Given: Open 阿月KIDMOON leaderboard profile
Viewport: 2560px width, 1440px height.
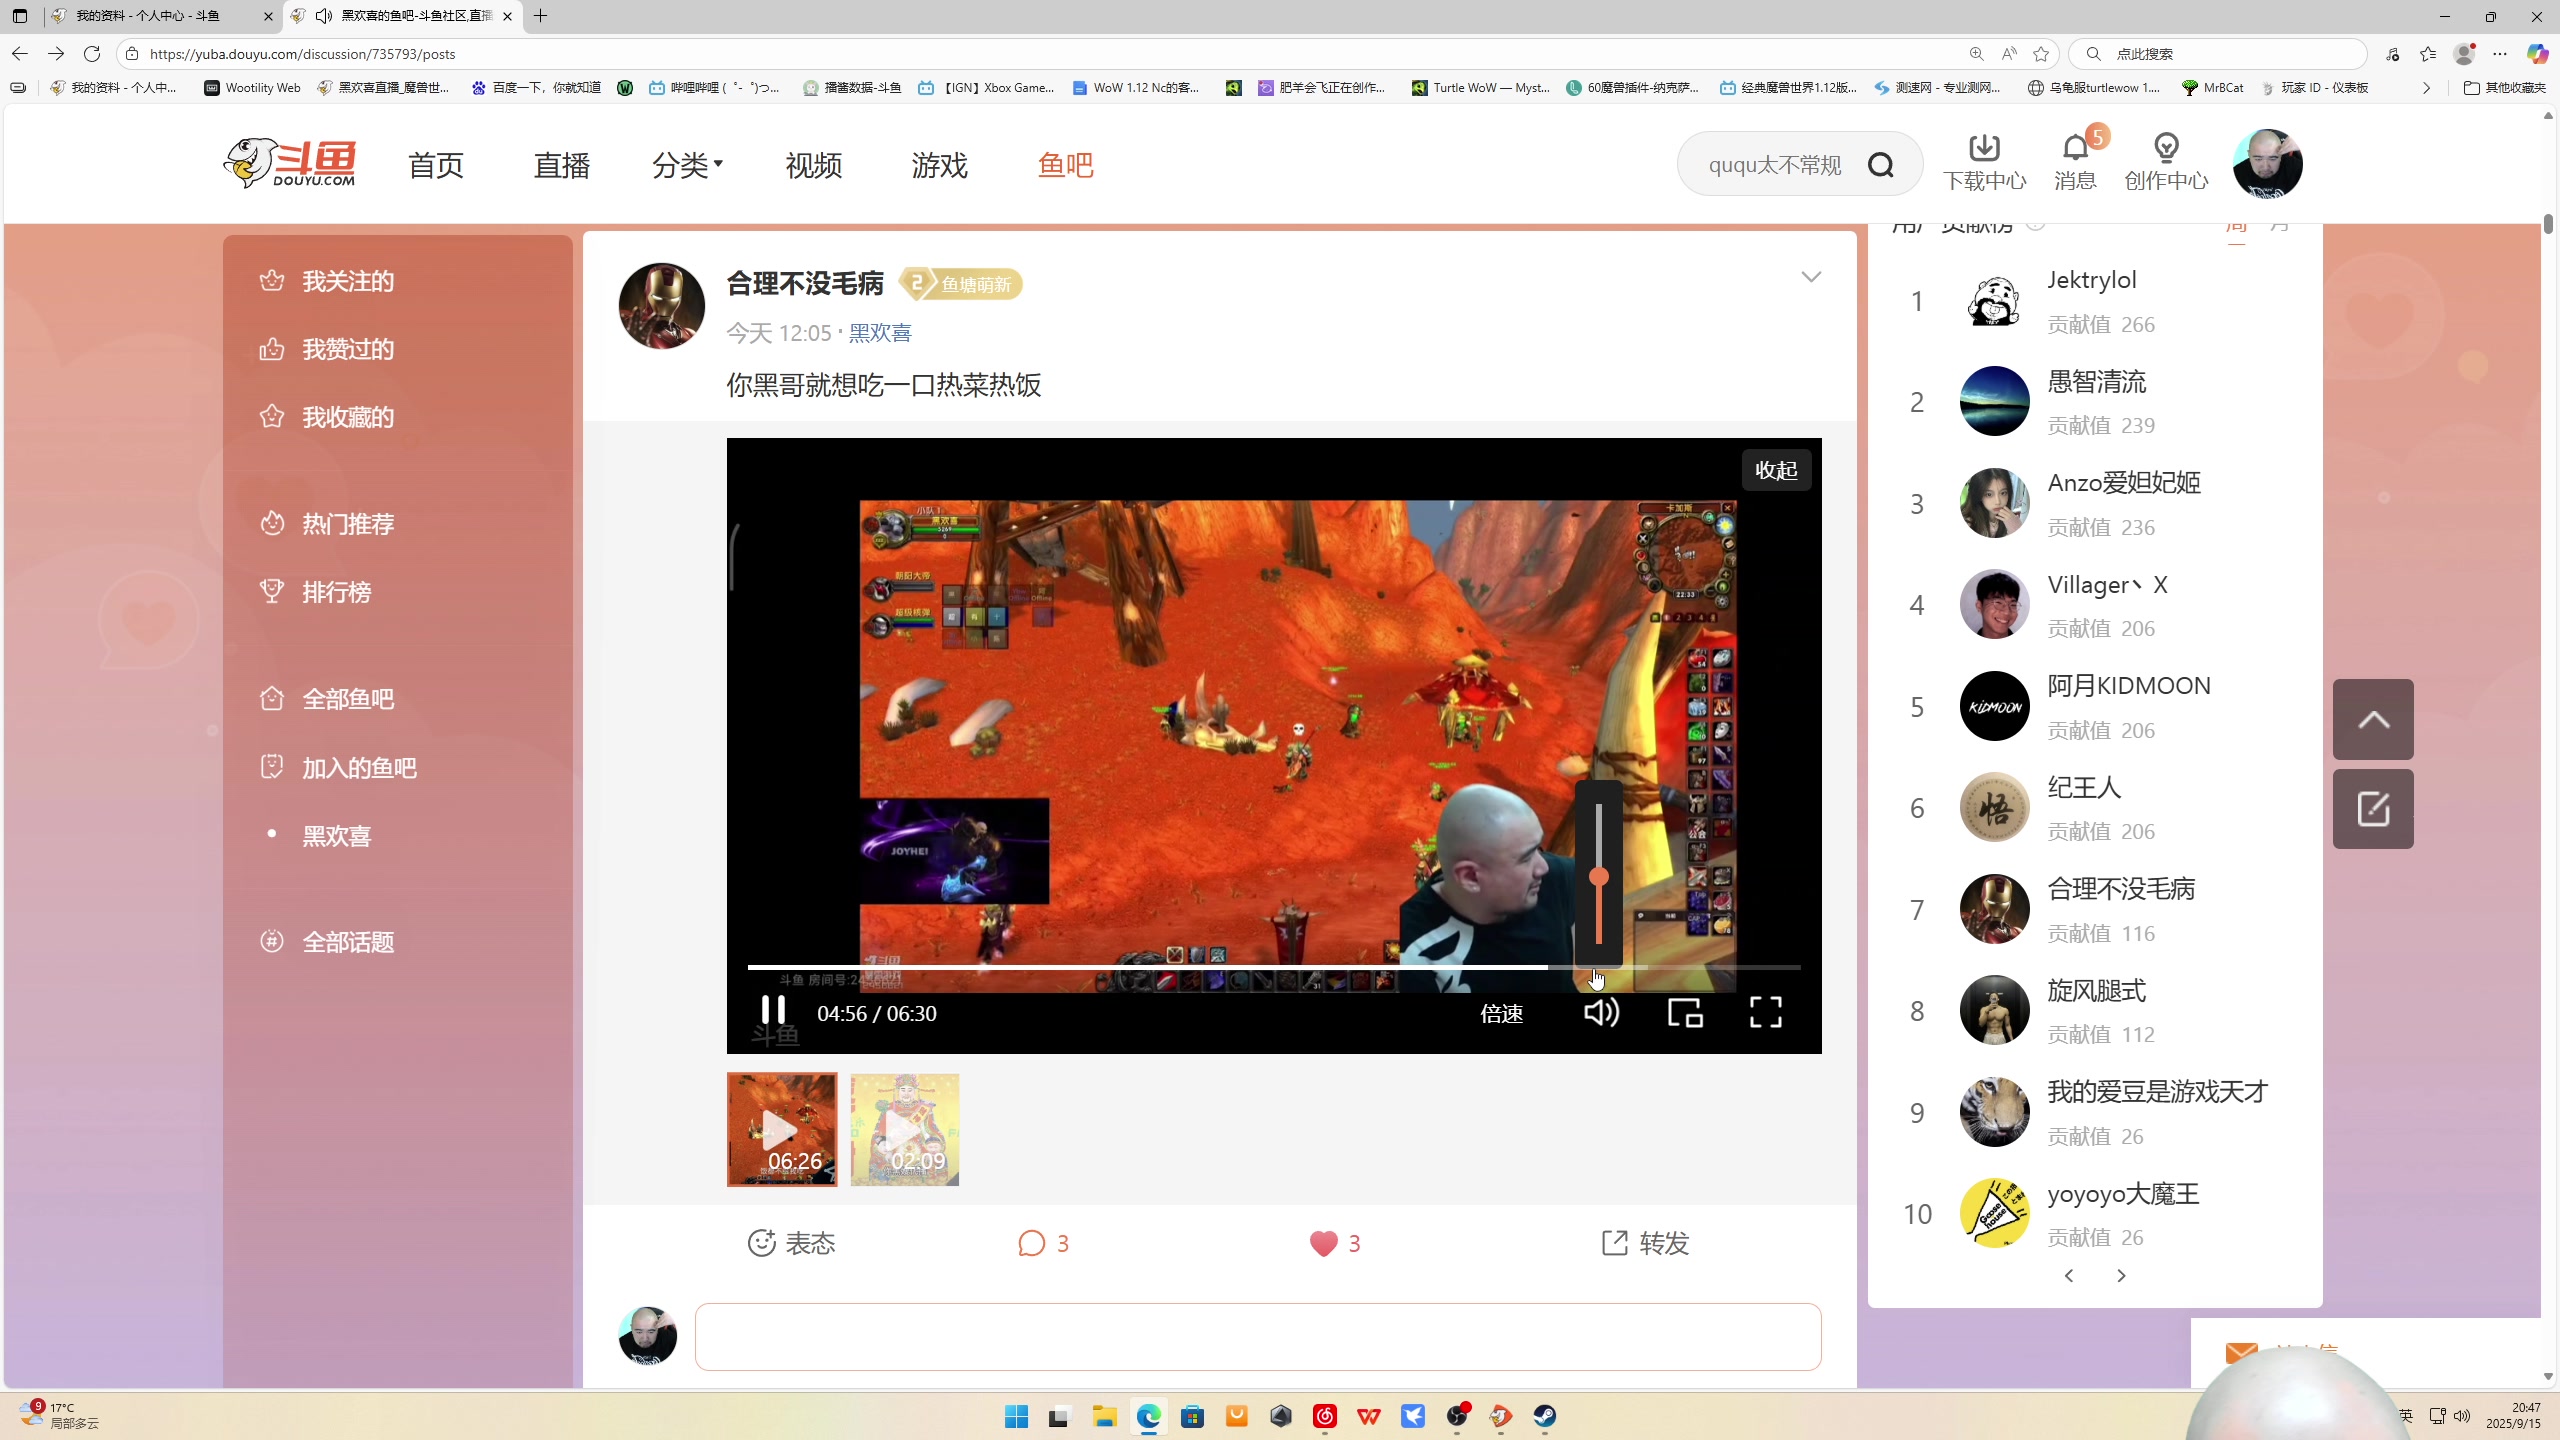Looking at the screenshot, I should 2129,686.
